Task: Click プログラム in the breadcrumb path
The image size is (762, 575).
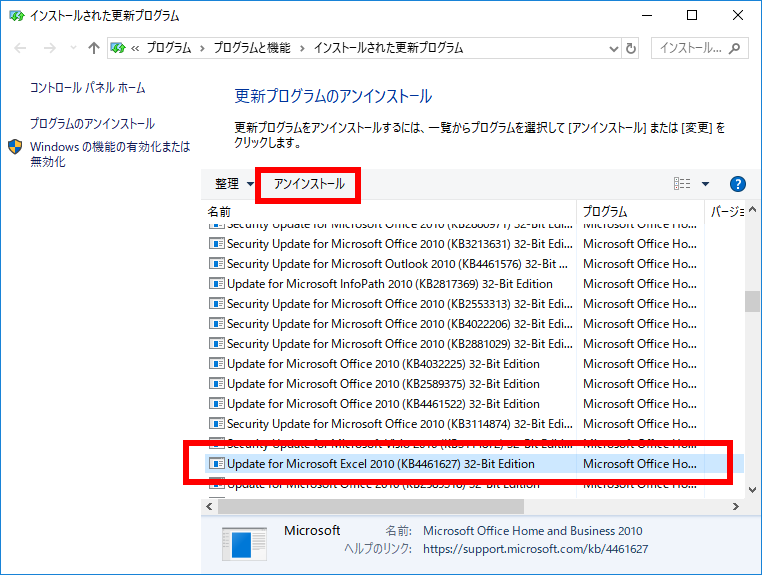Action: (x=169, y=48)
